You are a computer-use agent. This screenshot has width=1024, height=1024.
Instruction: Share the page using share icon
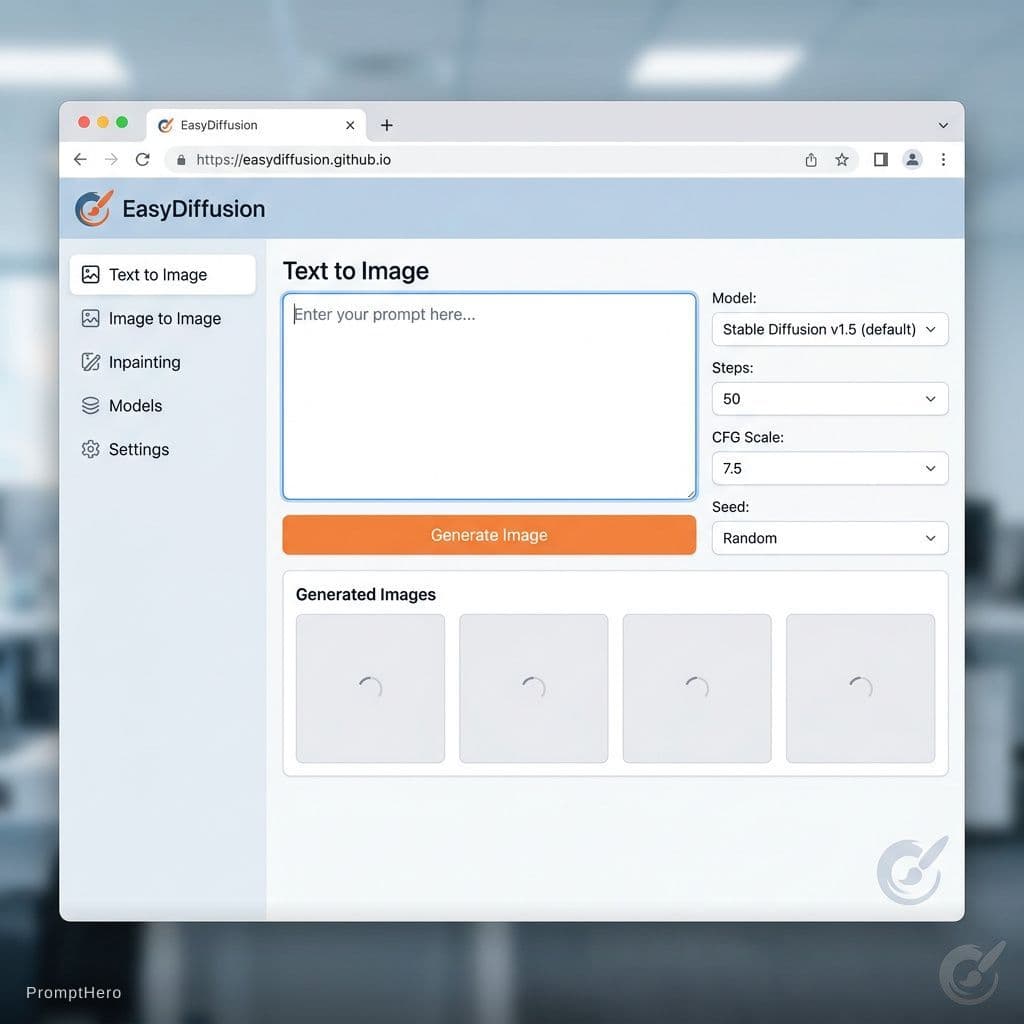(810, 159)
